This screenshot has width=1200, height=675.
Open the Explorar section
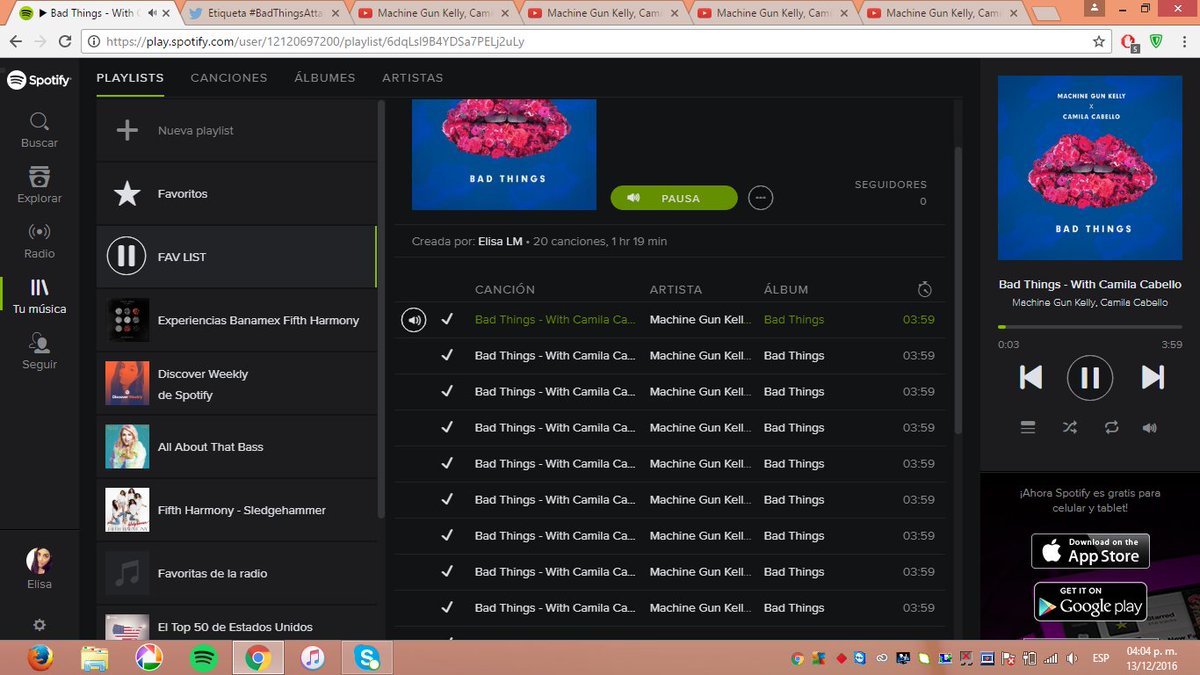[39, 185]
